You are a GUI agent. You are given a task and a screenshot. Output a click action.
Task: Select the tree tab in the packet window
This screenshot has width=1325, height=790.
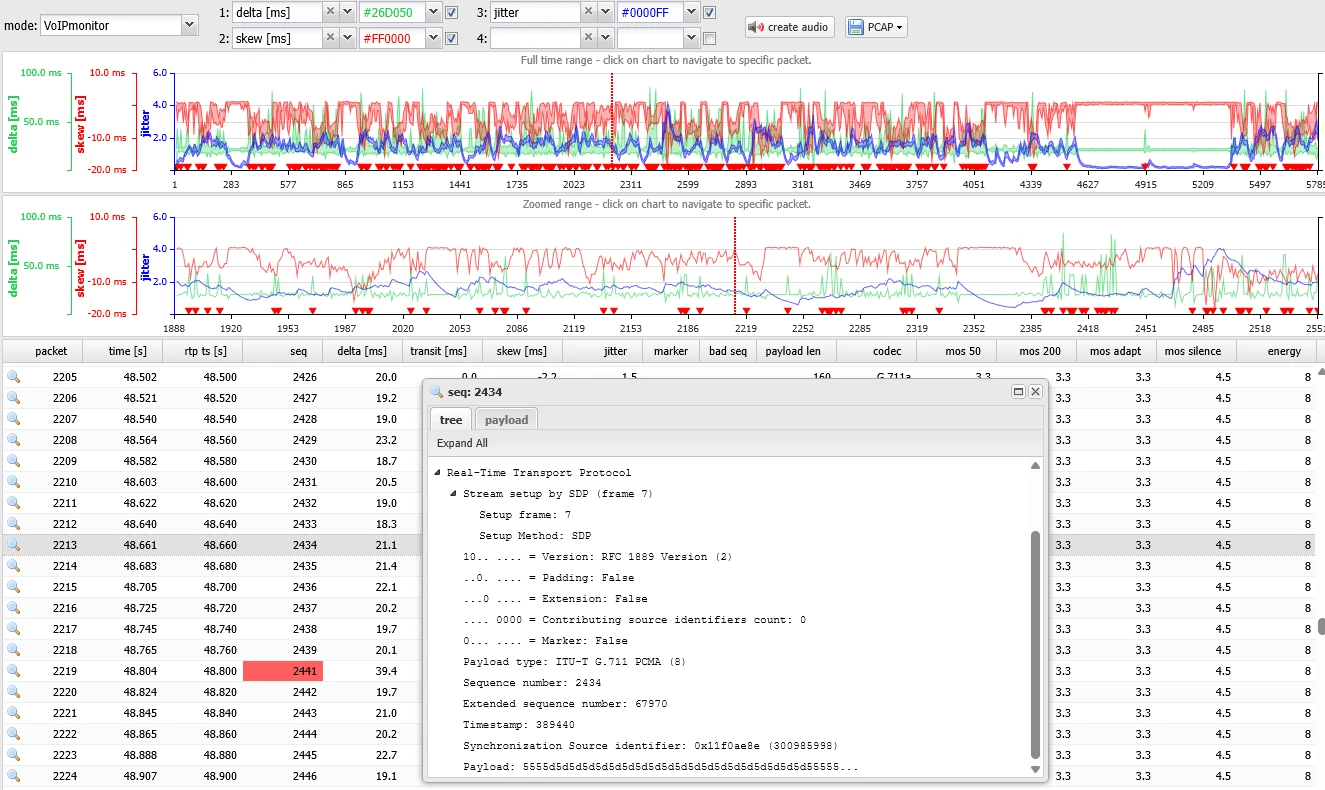(x=450, y=420)
